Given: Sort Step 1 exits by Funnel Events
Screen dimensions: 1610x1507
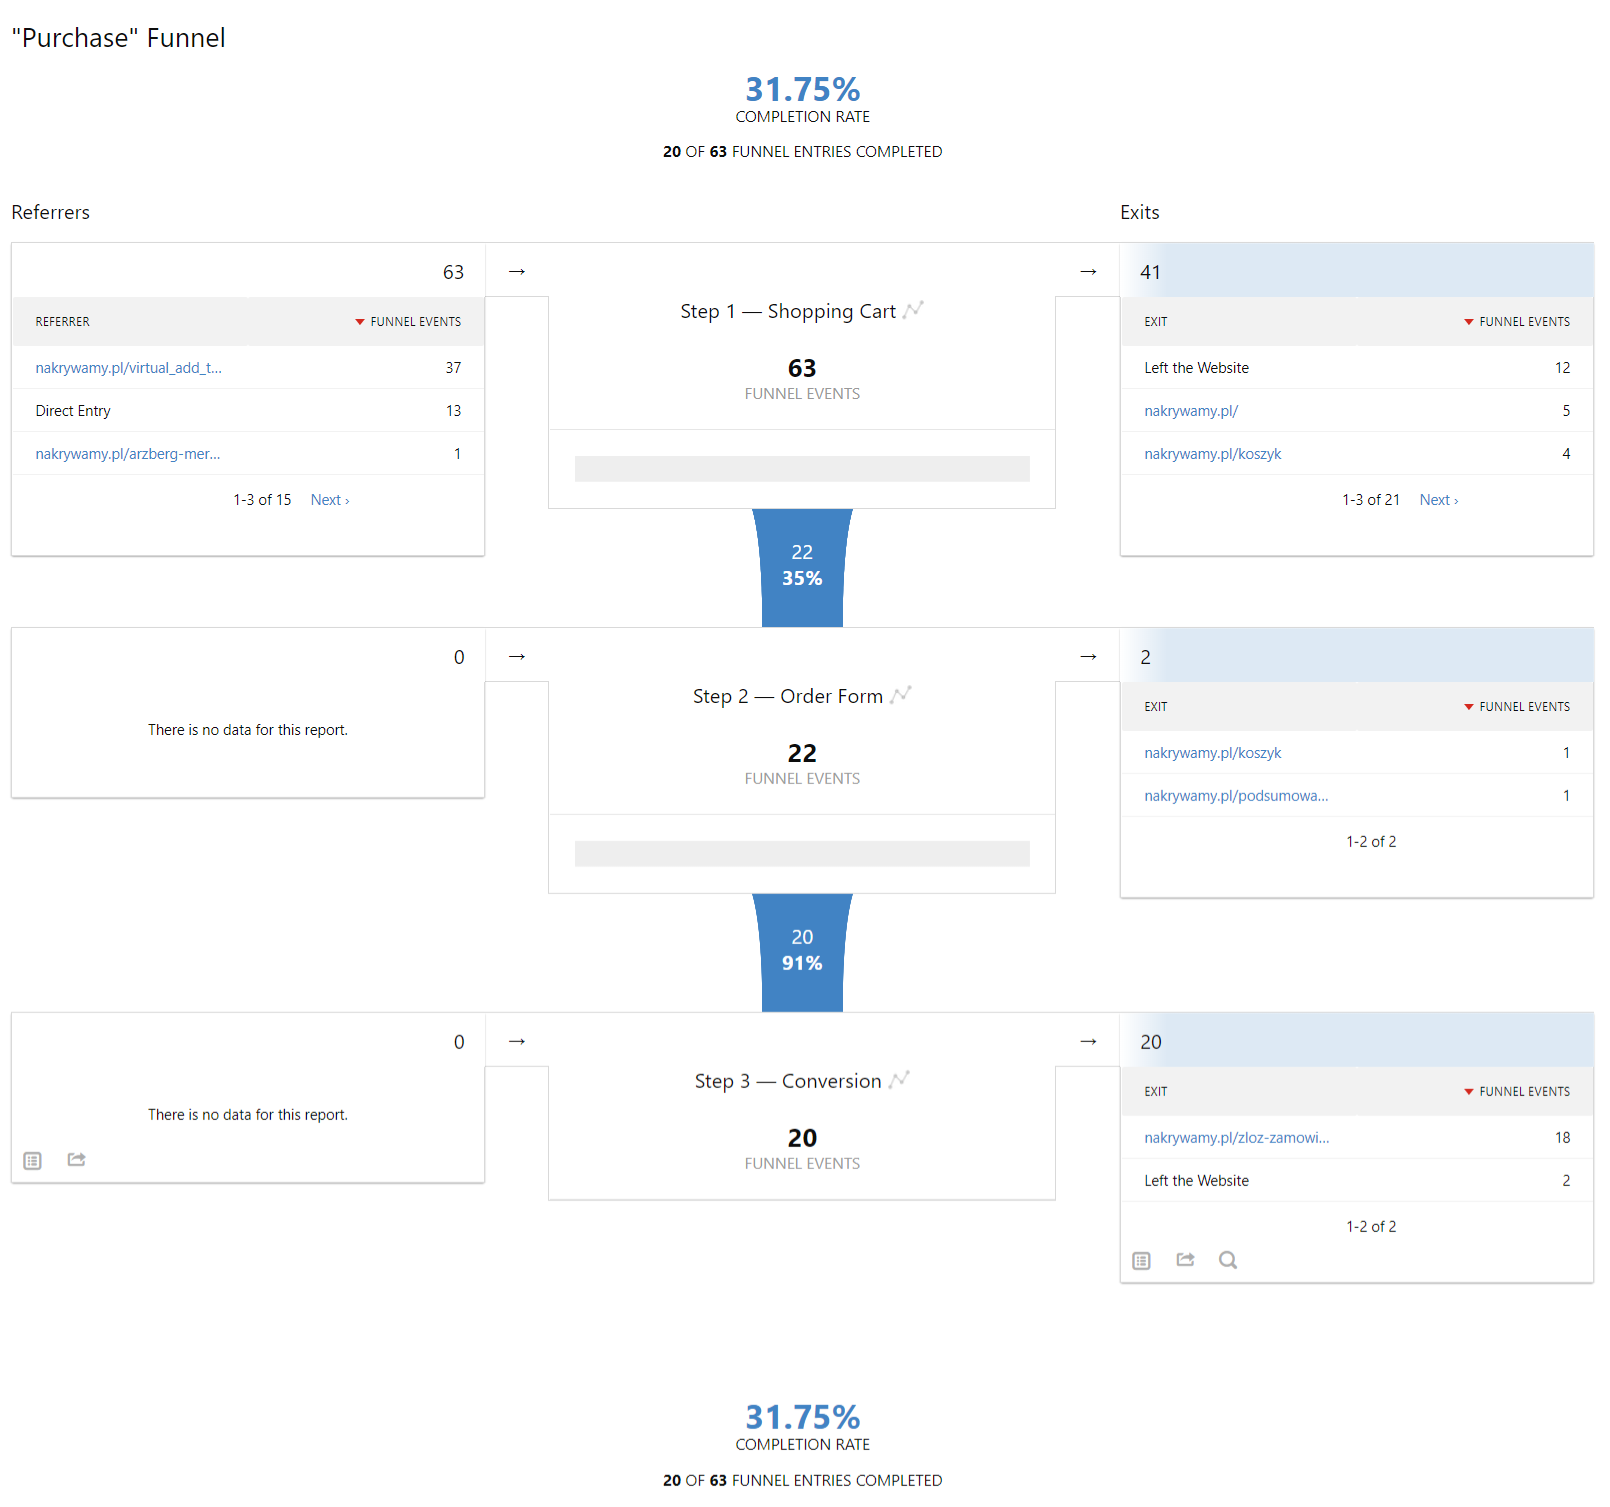Looking at the screenshot, I should [1523, 322].
